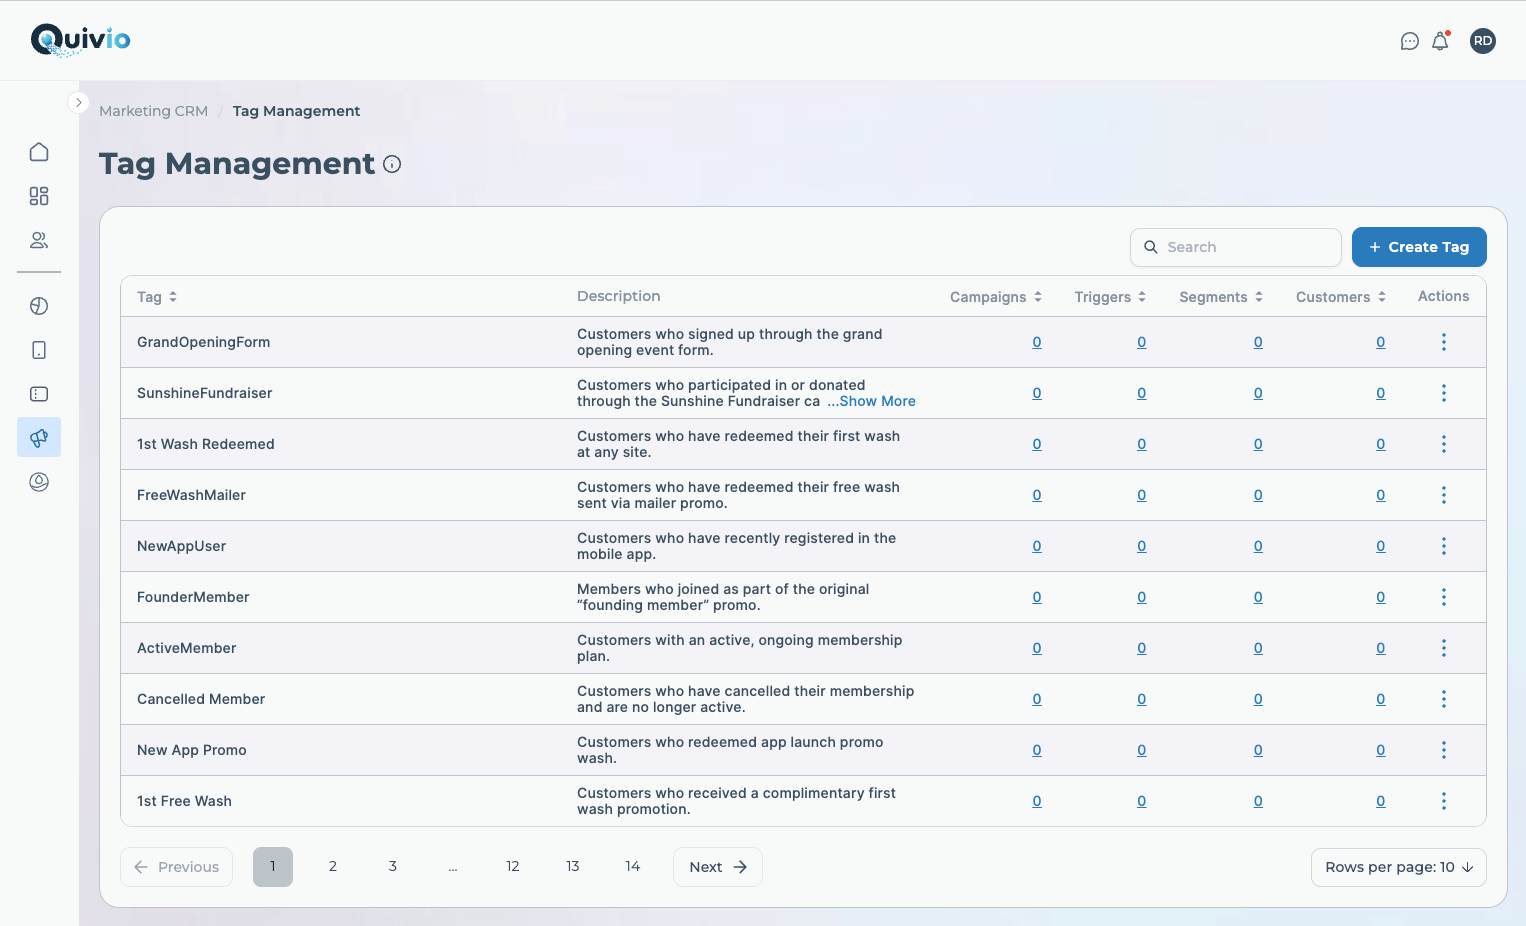The height and width of the screenshot is (926, 1526).
Task: Open the notifications bell icon
Action: point(1440,41)
